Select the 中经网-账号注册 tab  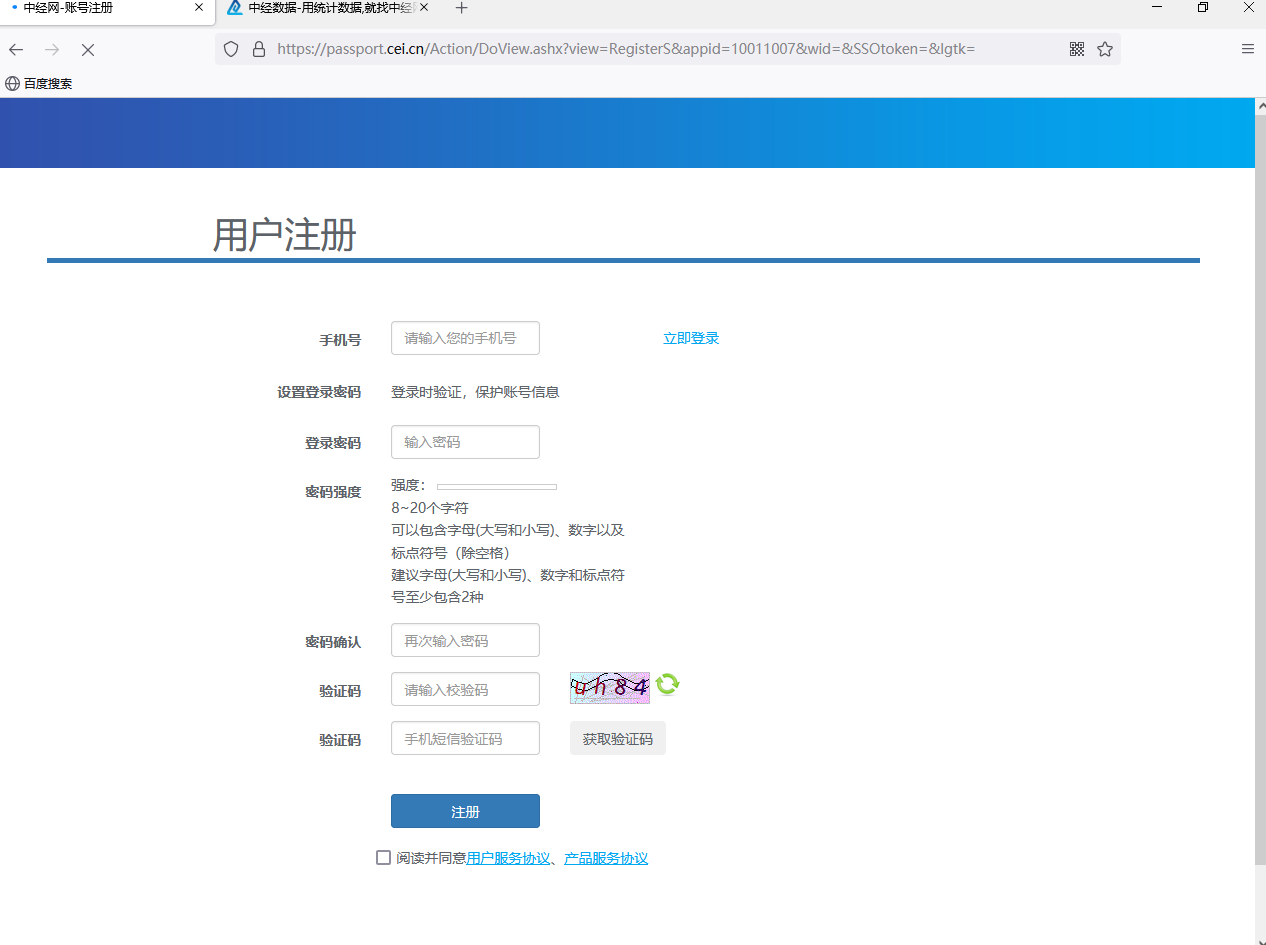pyautogui.click(x=100, y=8)
